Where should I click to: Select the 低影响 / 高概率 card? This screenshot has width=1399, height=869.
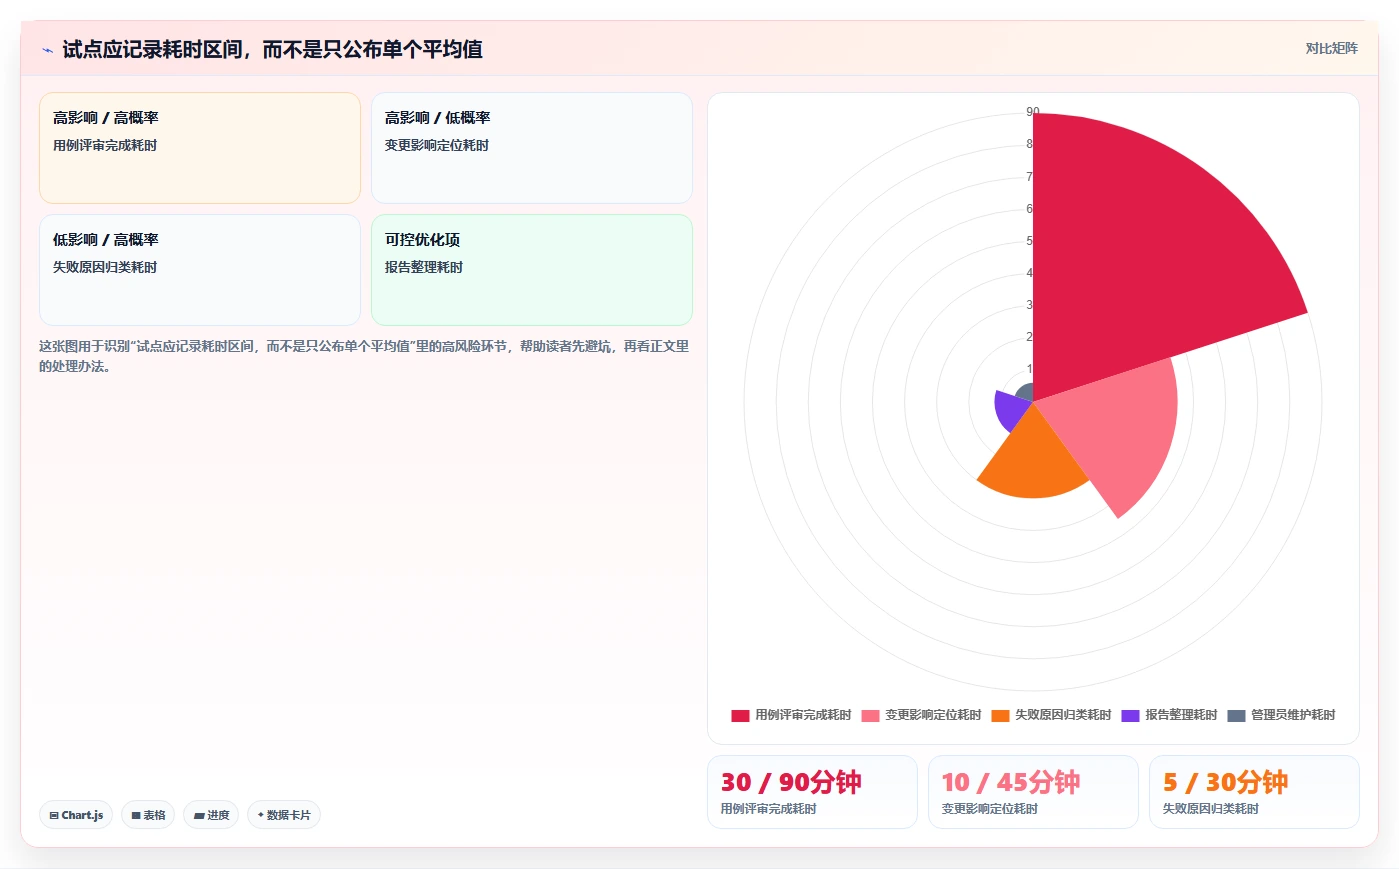click(200, 270)
